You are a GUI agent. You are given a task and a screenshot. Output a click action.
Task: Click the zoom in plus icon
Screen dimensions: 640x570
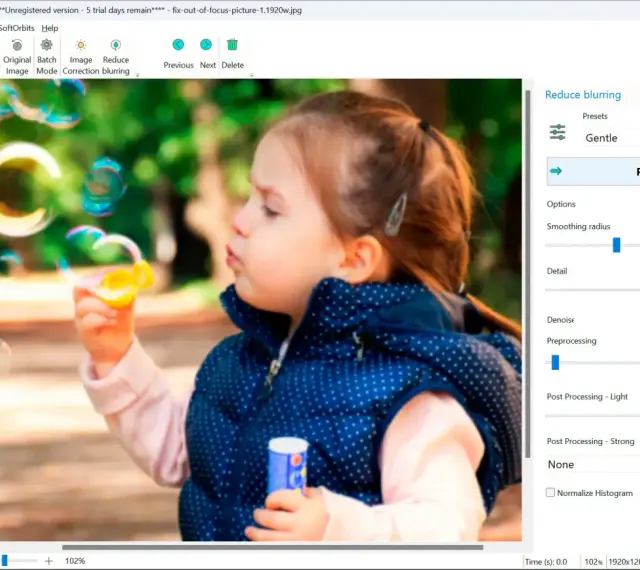49,561
